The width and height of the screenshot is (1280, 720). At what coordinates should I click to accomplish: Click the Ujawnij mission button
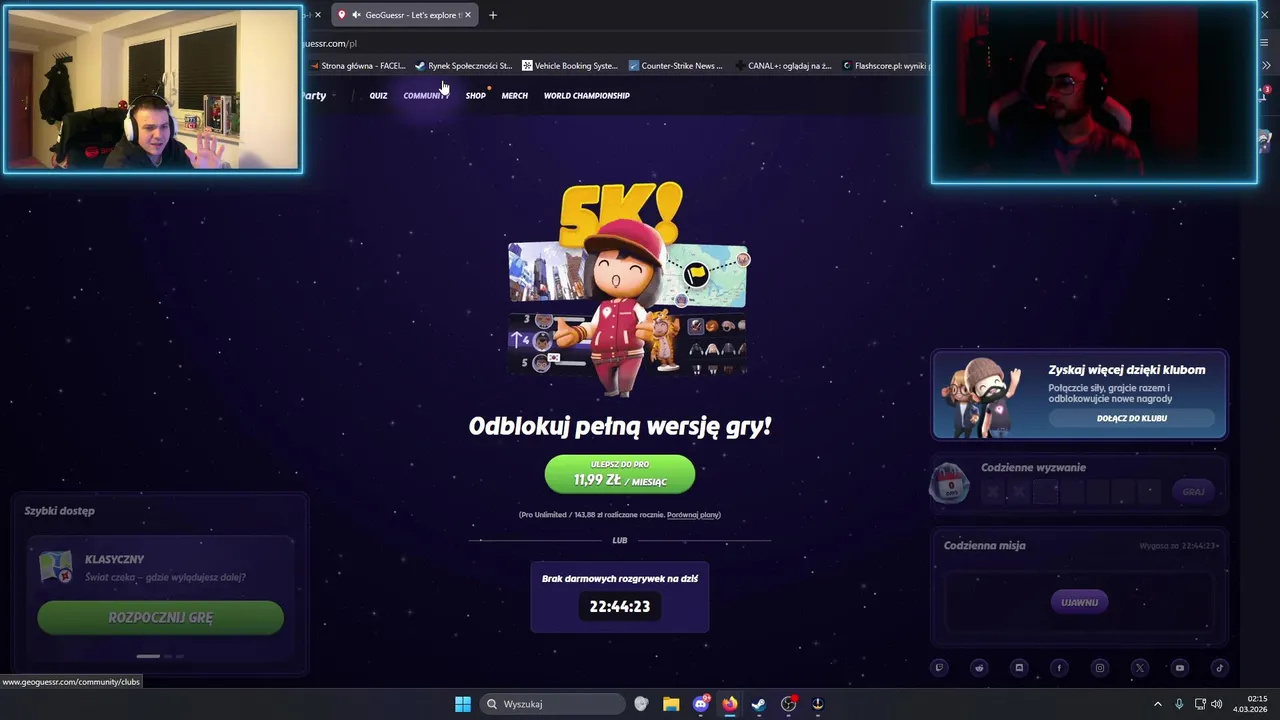[x=1079, y=602]
